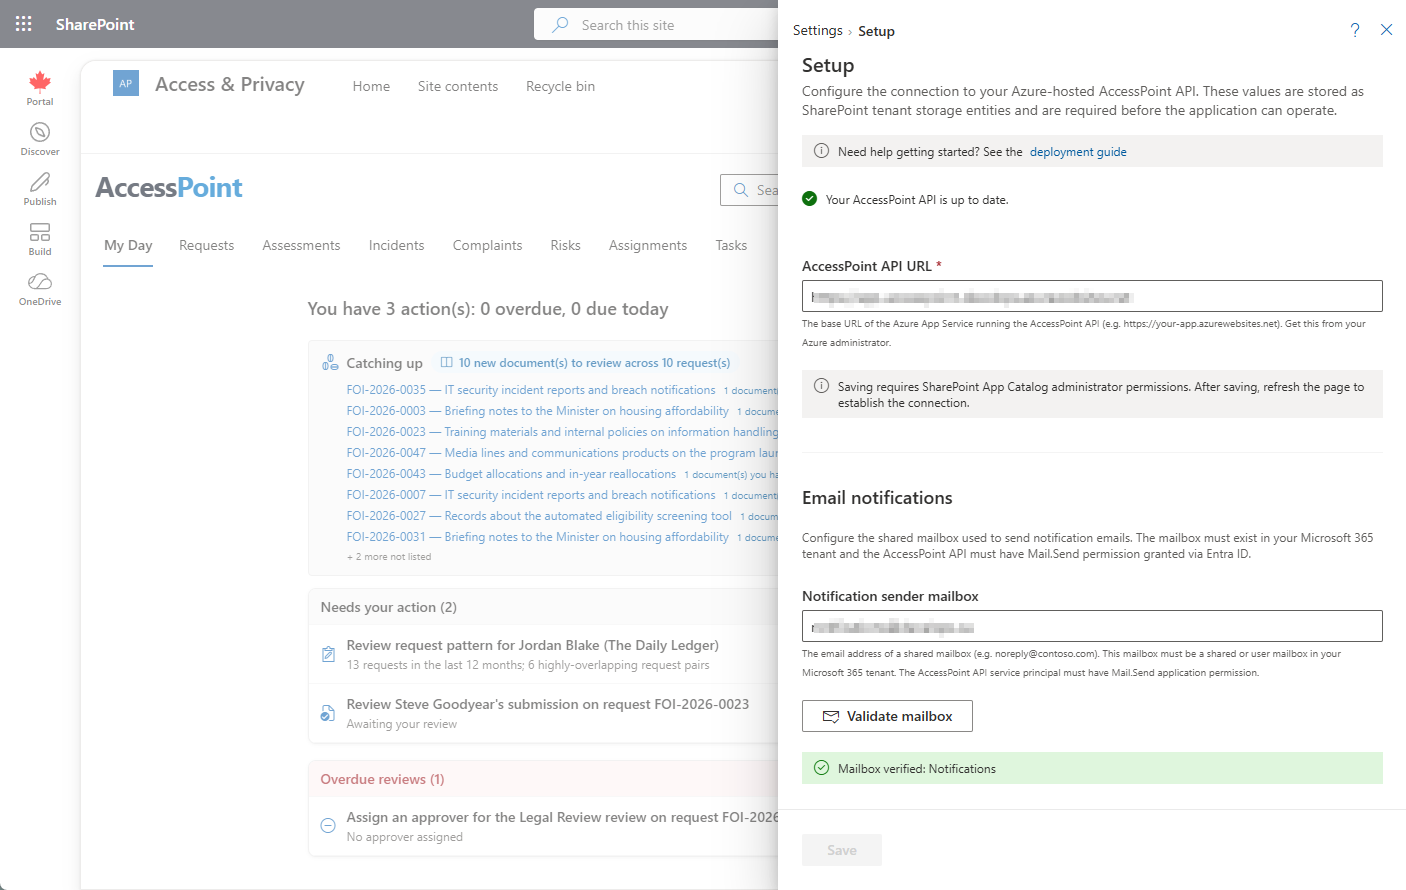This screenshot has height=890, width=1406.
Task: Open request FOI-2026-0027 records link
Action: pos(539,516)
